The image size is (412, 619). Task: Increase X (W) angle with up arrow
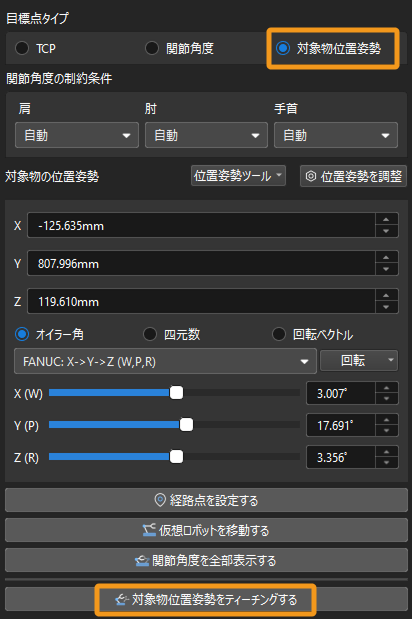tap(386, 388)
